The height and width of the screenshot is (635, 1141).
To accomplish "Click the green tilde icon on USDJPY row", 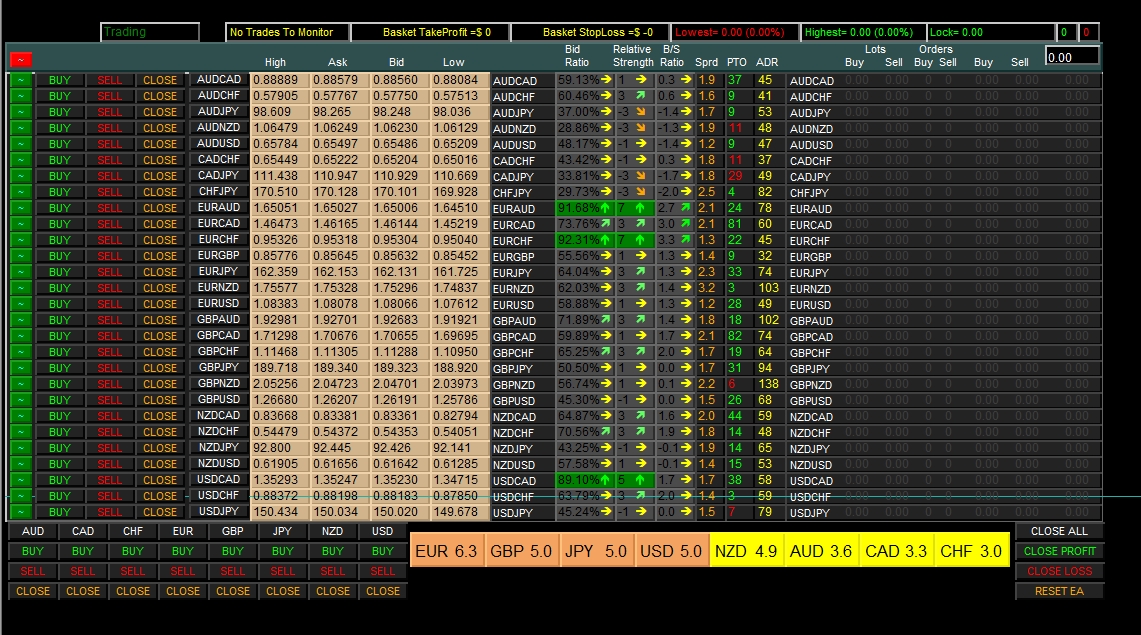I will [x=21, y=512].
